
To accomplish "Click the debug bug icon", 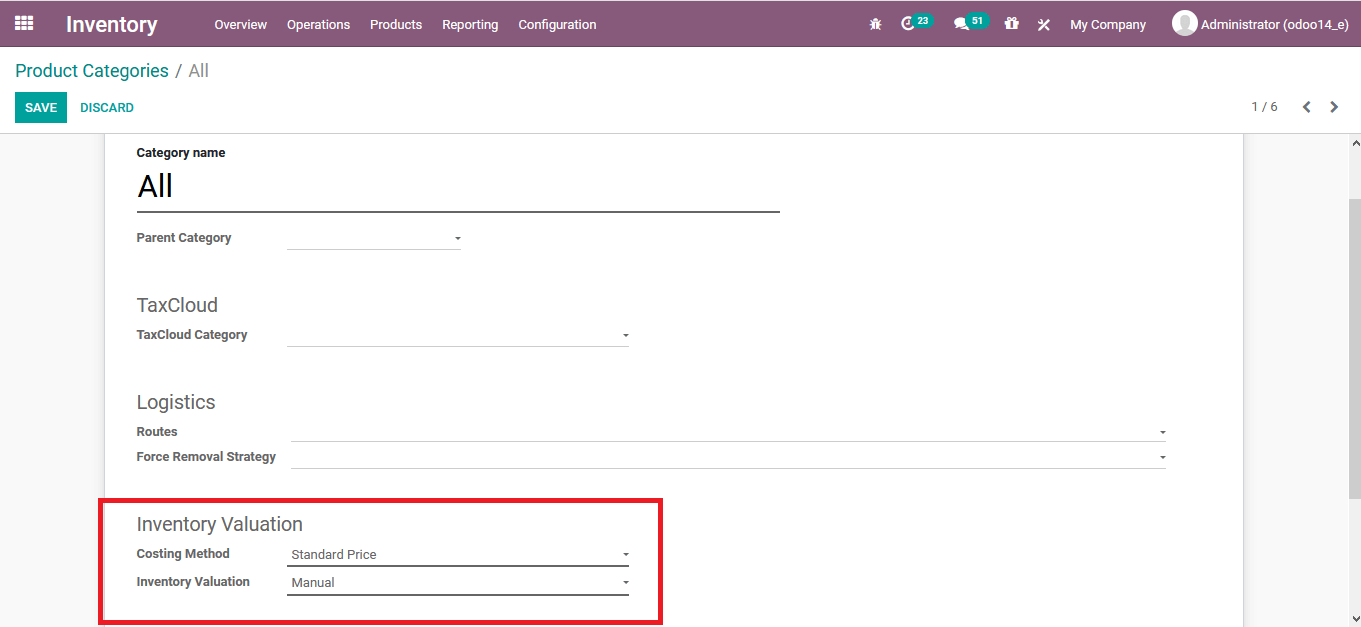I will [876, 24].
